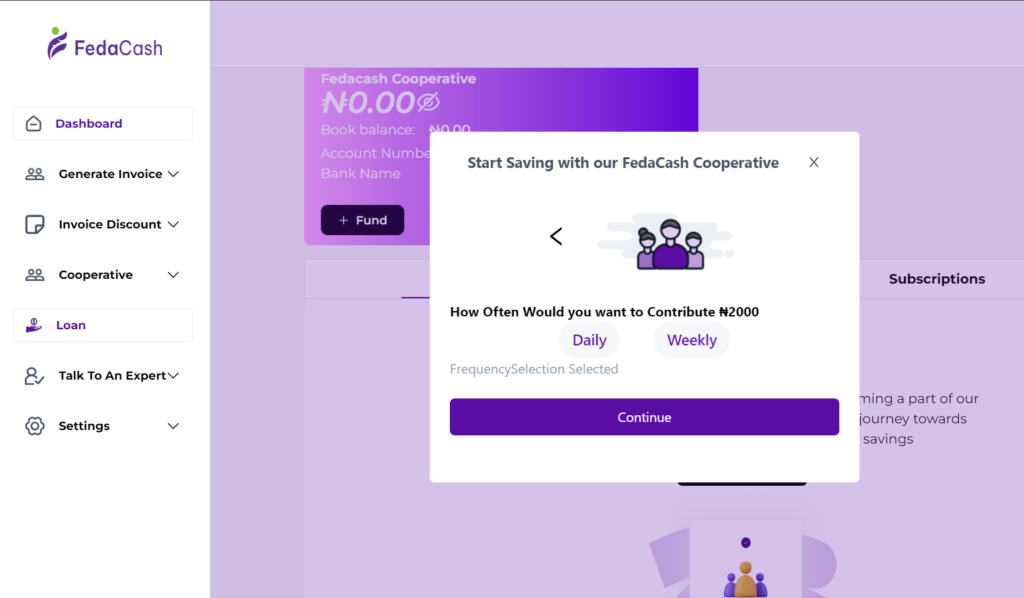Screen dimensions: 1024x598
Task: Expand the Cooperative menu chevron
Action: pos(173,275)
